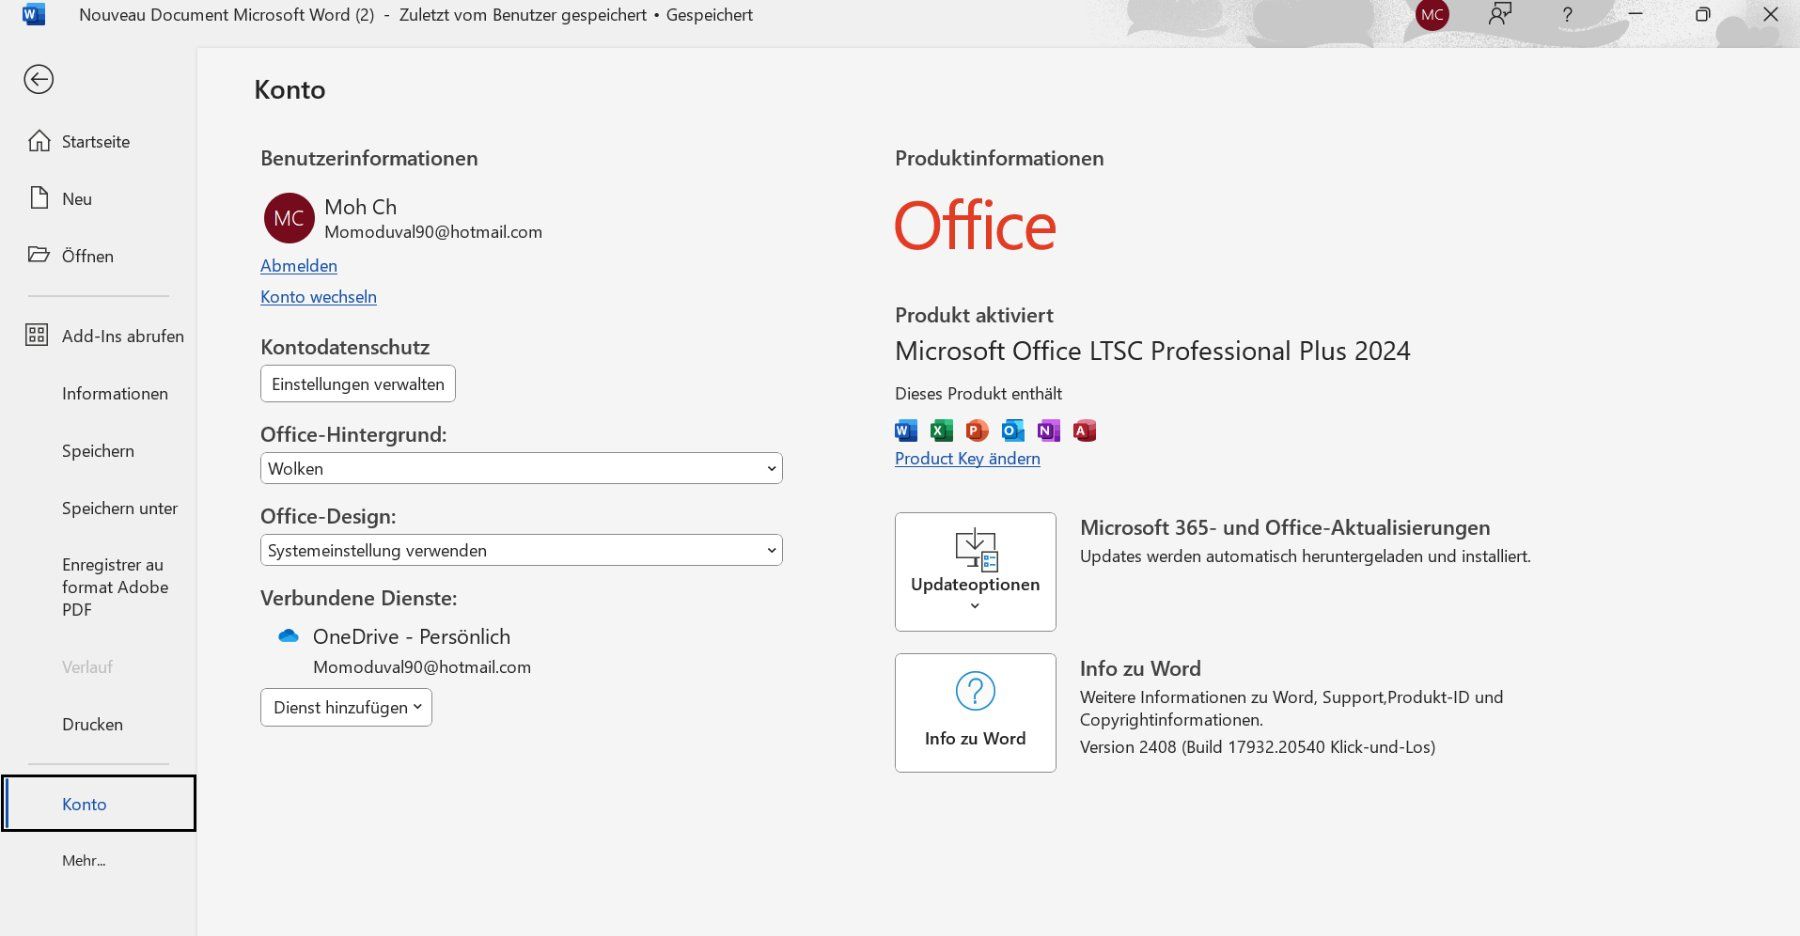Click the Produkt aktiviert label
Viewport: 1800px width, 936px height.
point(974,315)
